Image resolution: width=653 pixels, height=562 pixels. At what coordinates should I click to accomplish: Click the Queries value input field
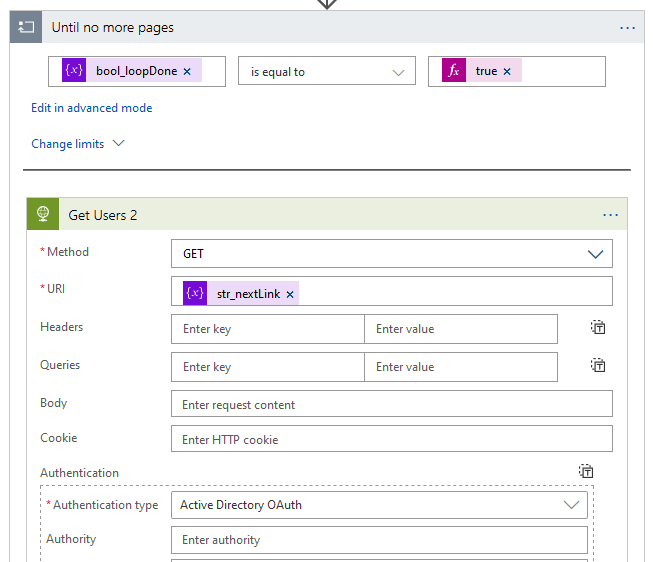tap(460, 367)
